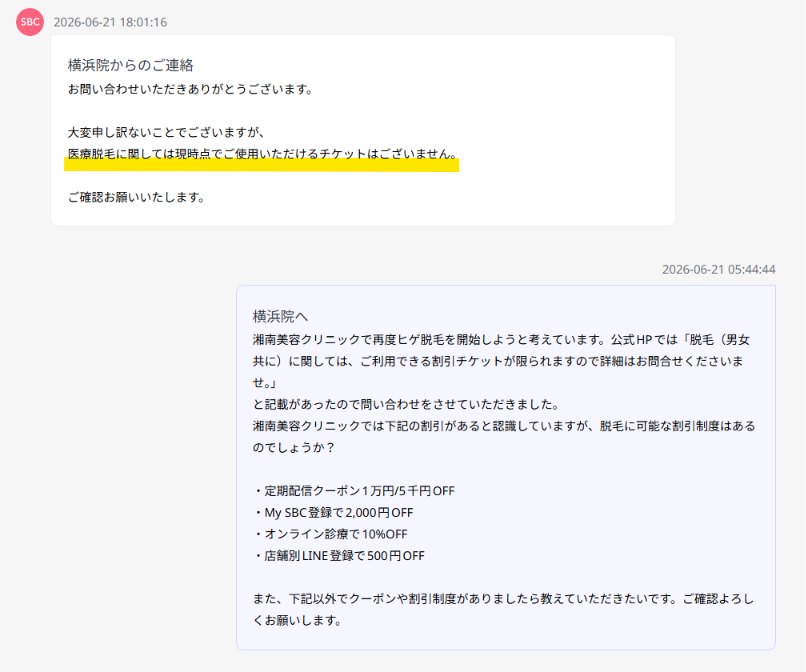
Task: Click line お問い合わせいただきありがとうございます。
Action: pyautogui.click(x=191, y=89)
